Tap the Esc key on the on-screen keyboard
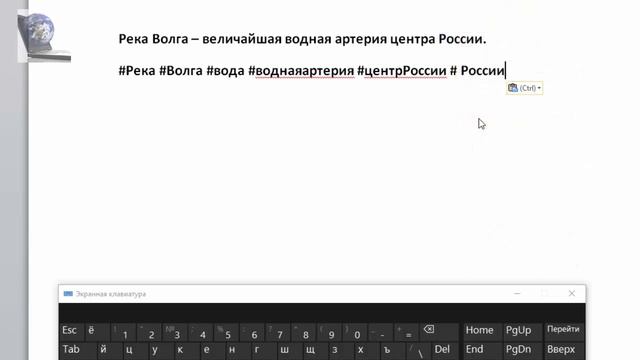The image size is (640, 360). click(70, 332)
